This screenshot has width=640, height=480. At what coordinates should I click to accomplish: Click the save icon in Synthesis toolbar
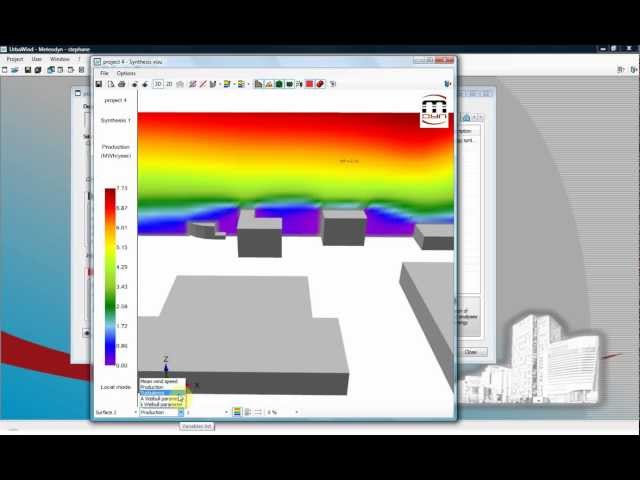(x=99, y=84)
